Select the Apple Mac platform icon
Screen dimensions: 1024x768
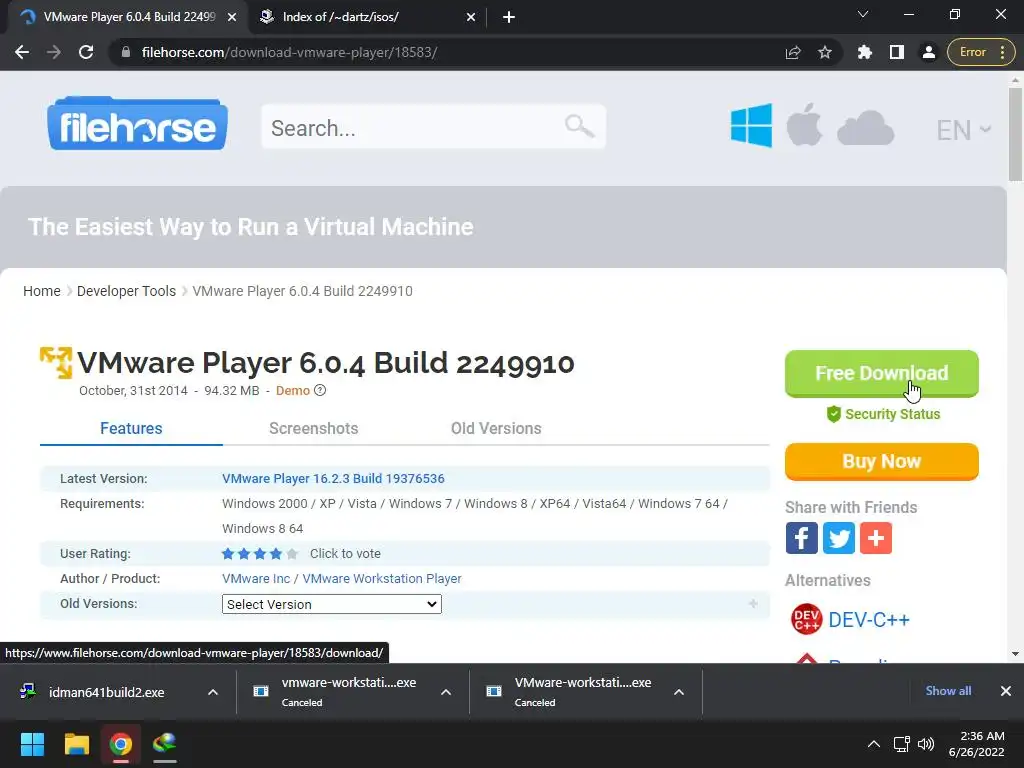point(804,124)
